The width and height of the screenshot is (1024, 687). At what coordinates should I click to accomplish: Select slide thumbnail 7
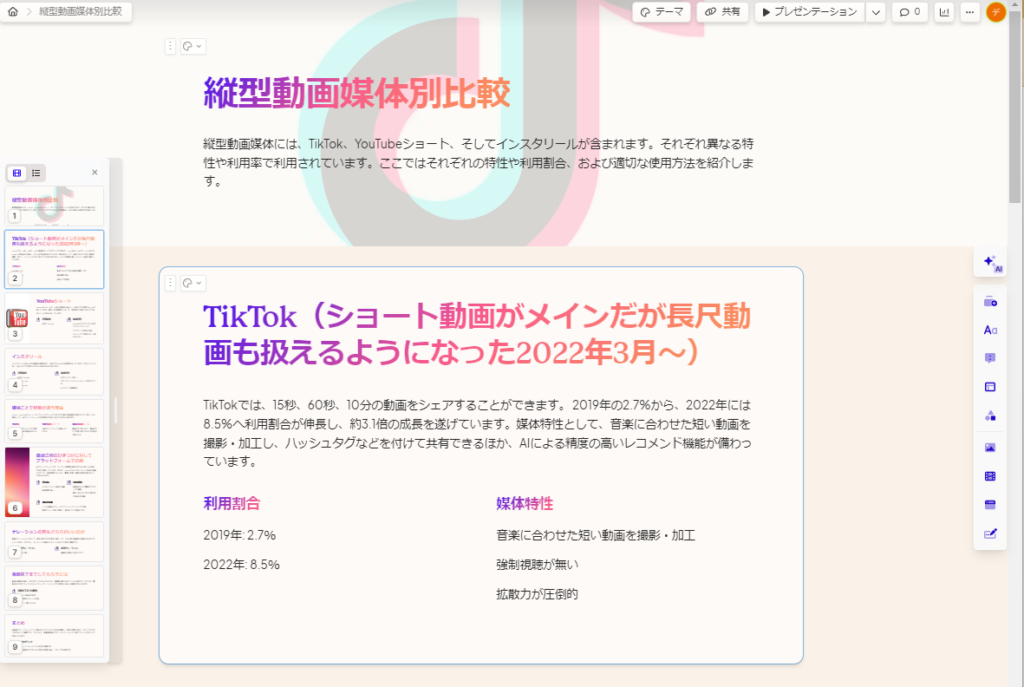click(x=54, y=541)
